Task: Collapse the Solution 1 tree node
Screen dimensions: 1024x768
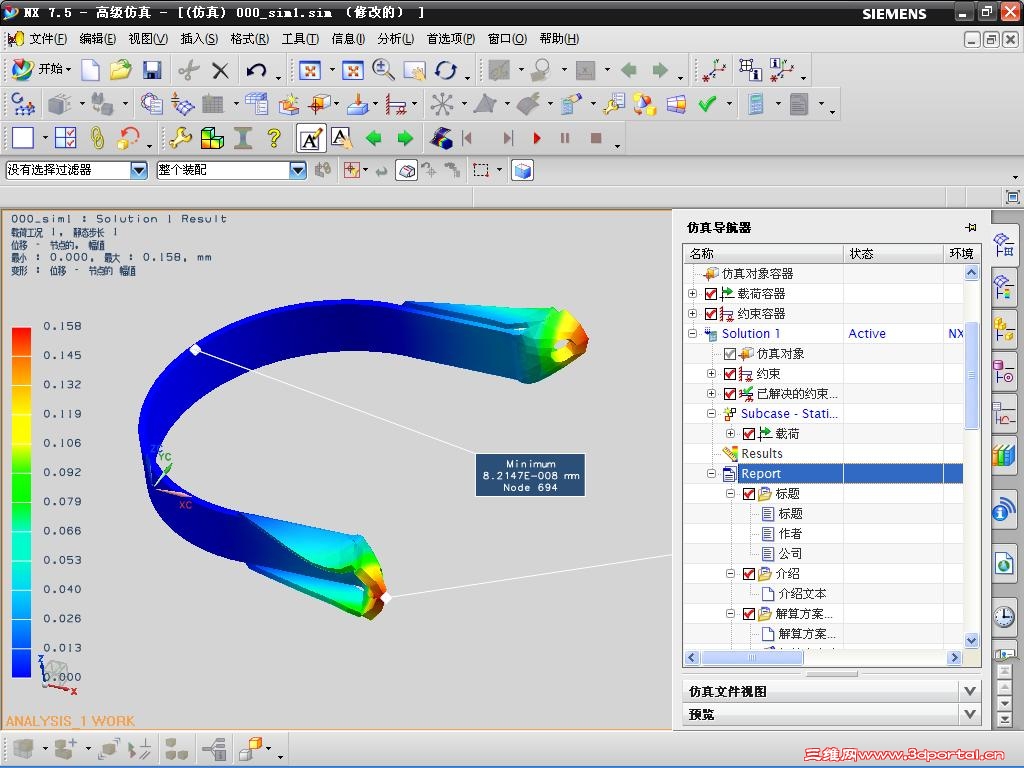Action: tap(692, 334)
